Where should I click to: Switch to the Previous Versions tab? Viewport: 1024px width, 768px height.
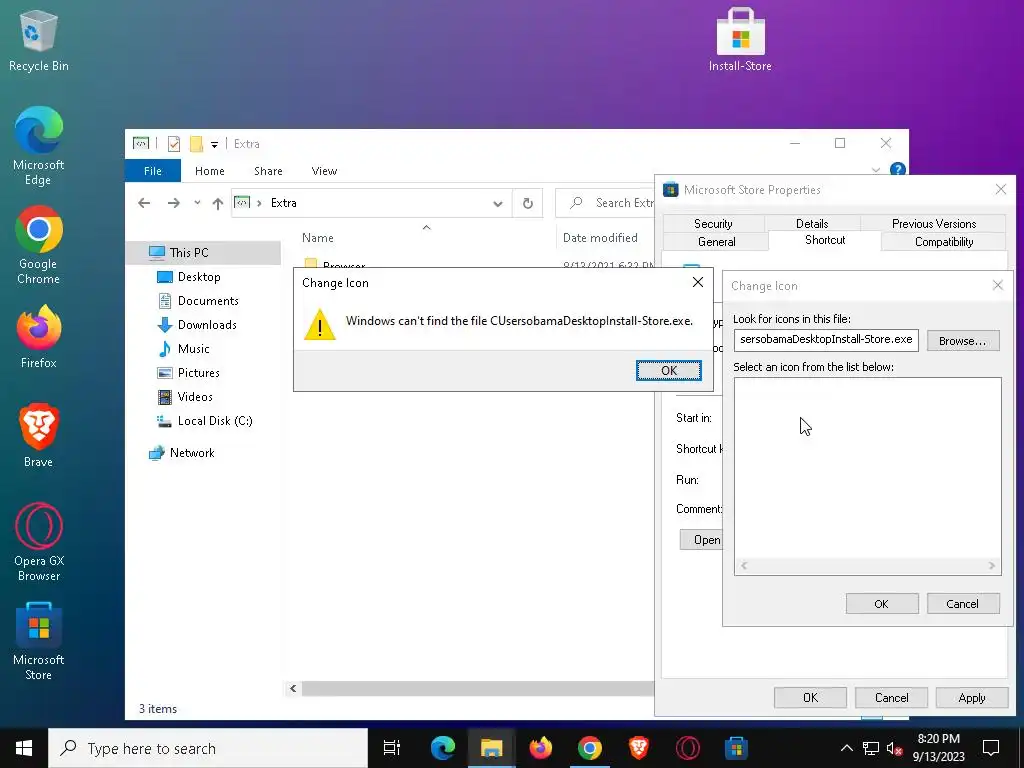point(934,223)
